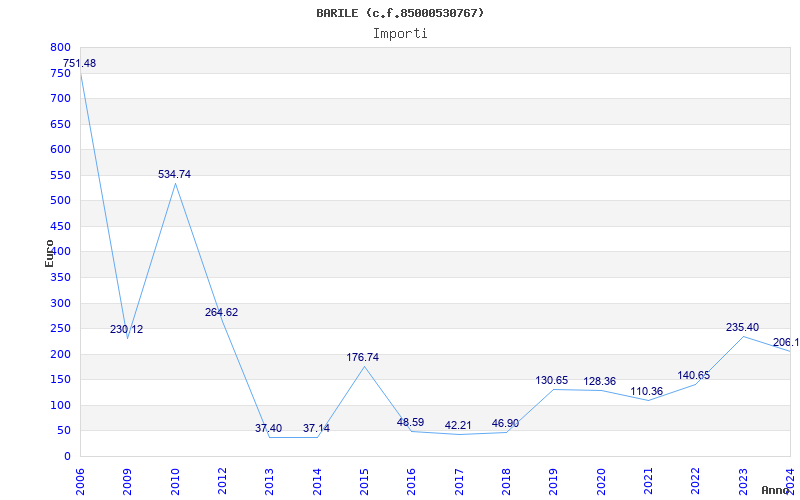Select the 2015 year axis label
Viewport: 800px width, 500px height.
[x=364, y=482]
